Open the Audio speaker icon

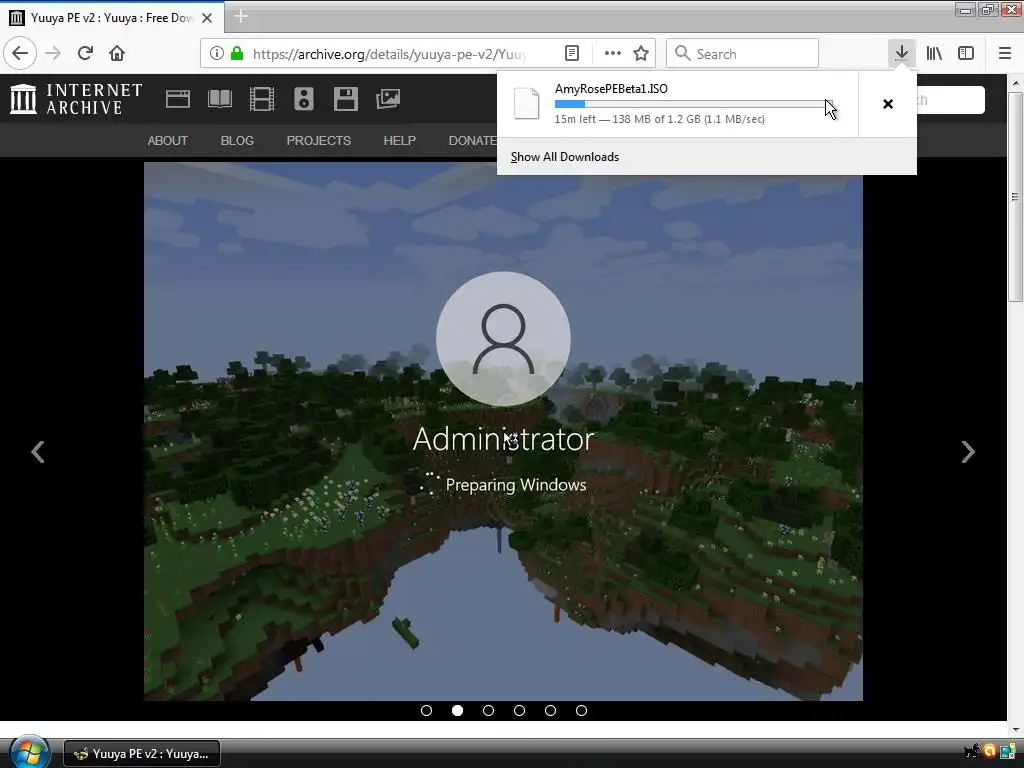pos(304,99)
